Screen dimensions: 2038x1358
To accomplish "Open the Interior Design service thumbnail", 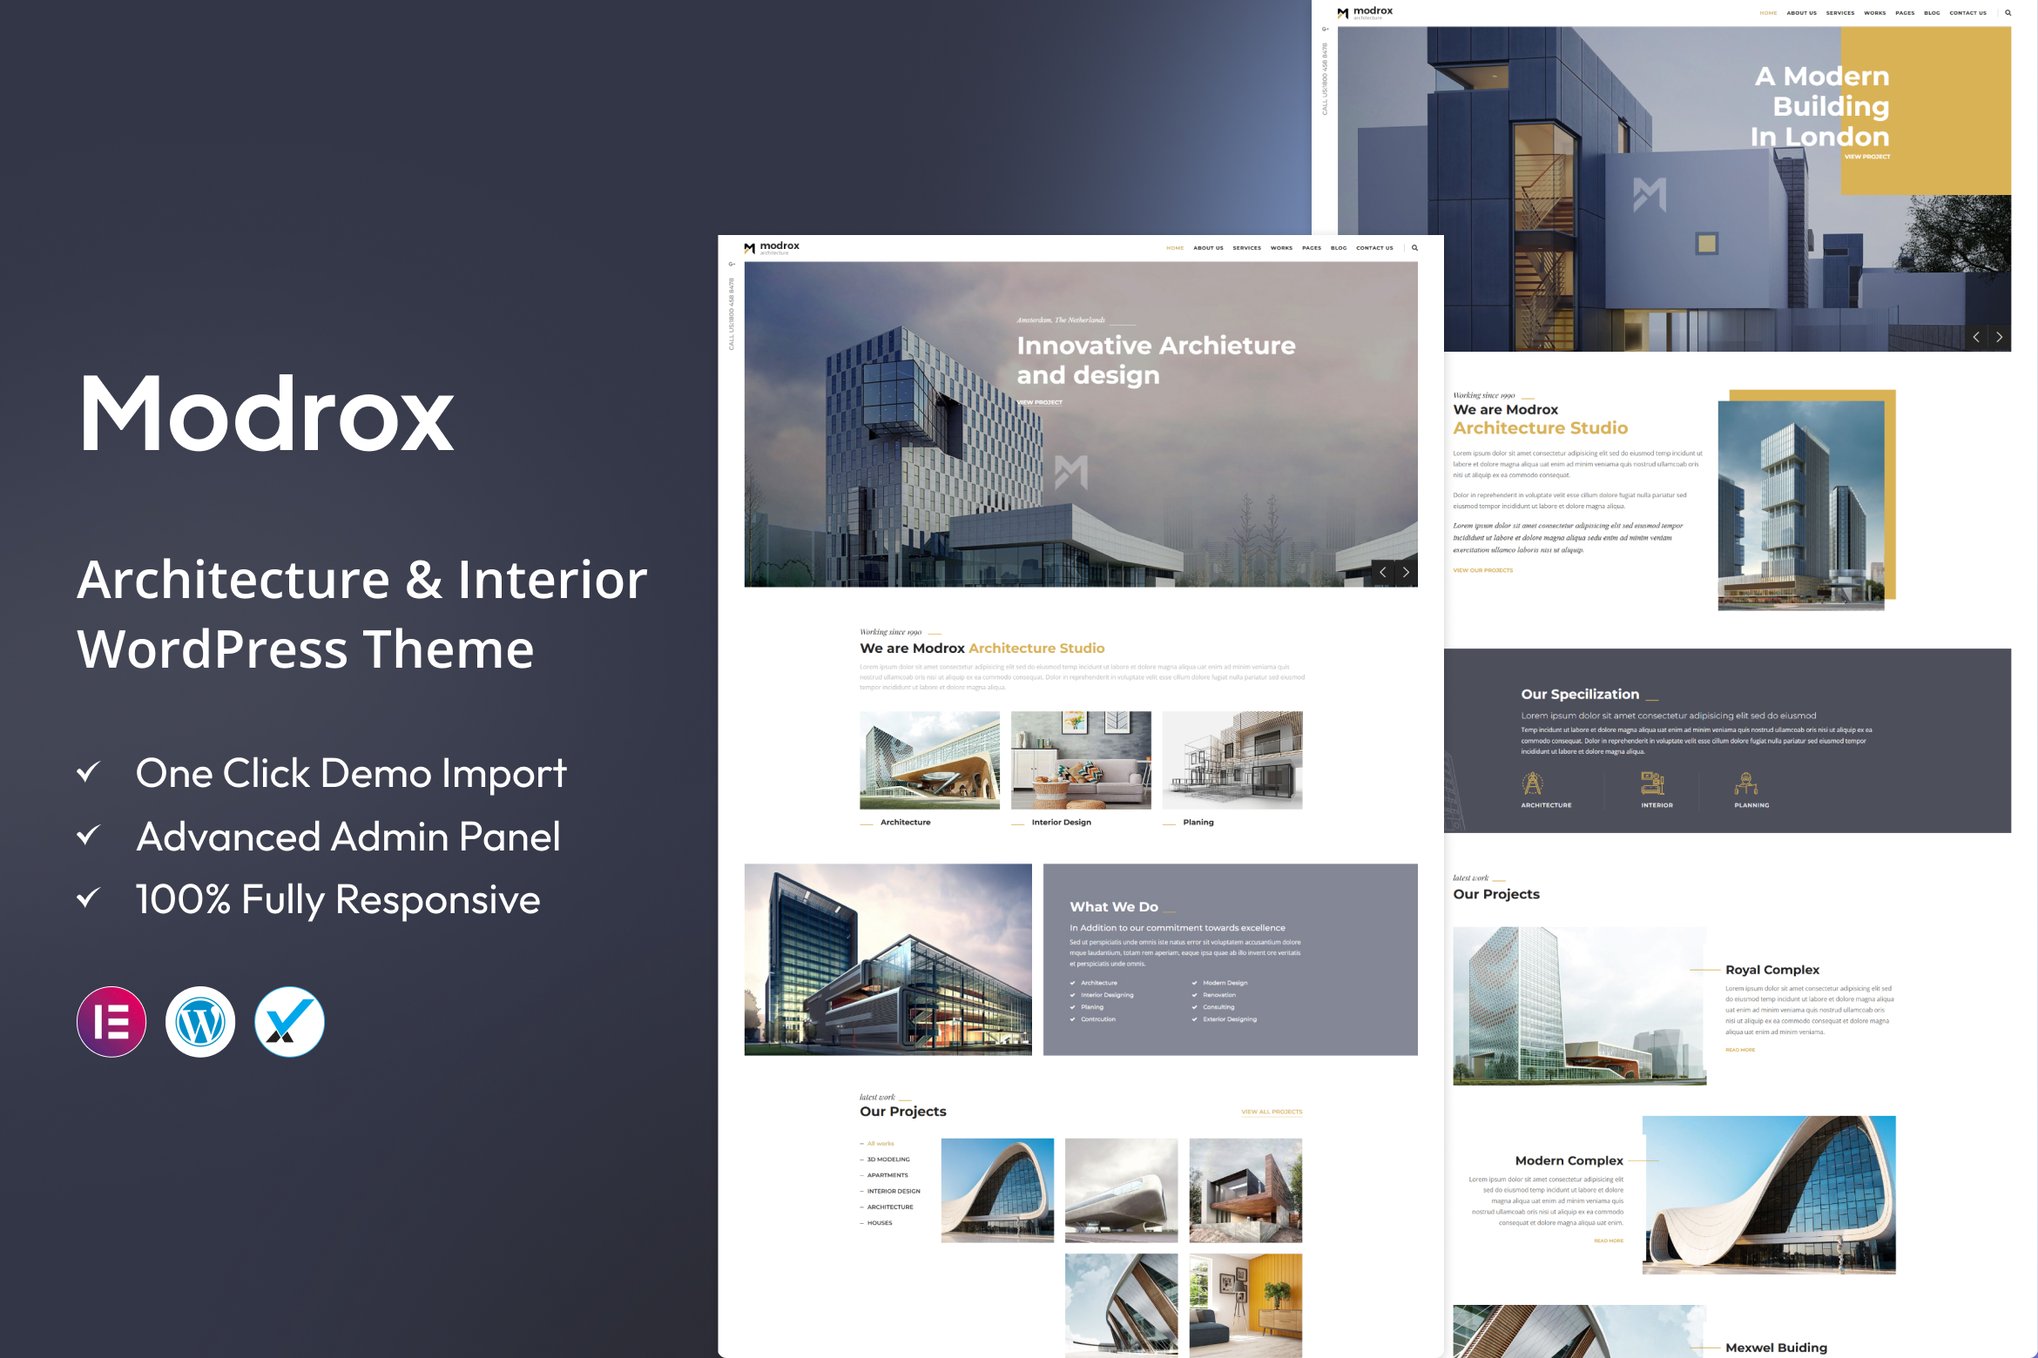I will [1081, 760].
